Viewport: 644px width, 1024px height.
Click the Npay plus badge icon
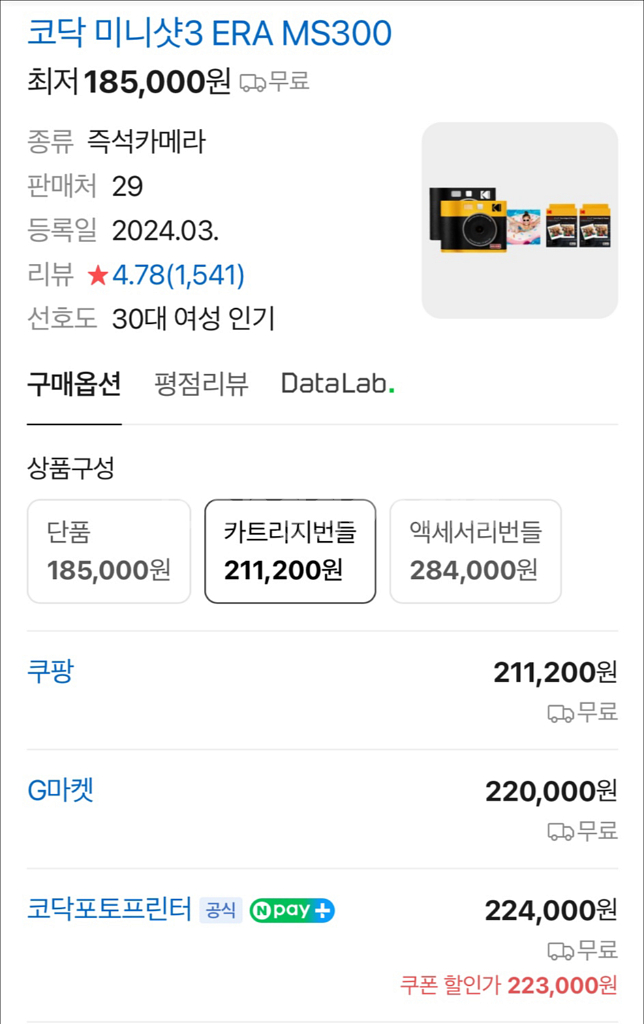coord(292,911)
